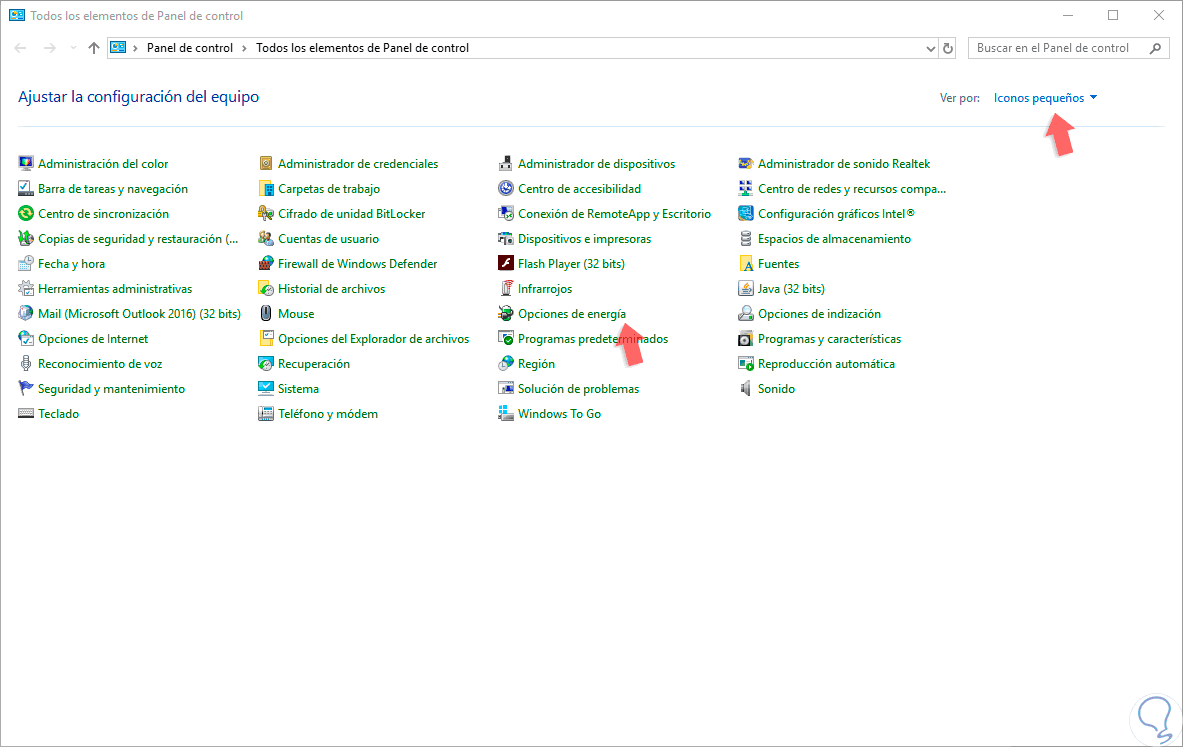Open the Firewall de Windows Defender icon

[x=266, y=264]
